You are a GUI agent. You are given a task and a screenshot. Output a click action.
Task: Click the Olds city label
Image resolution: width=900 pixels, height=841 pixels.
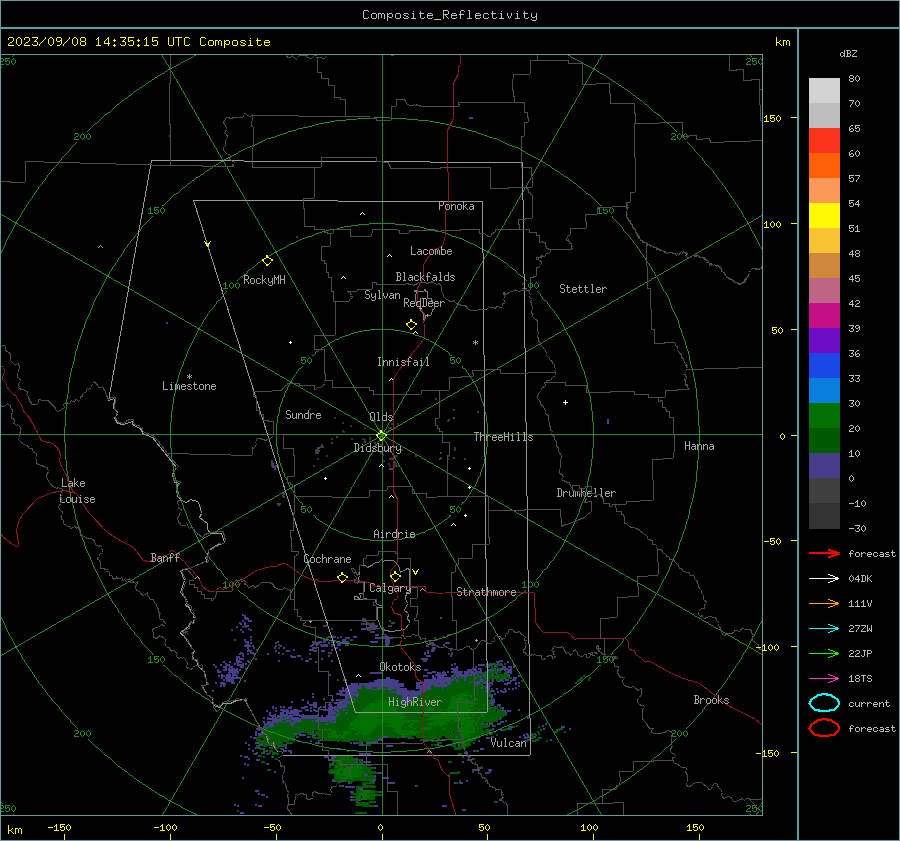click(x=381, y=417)
